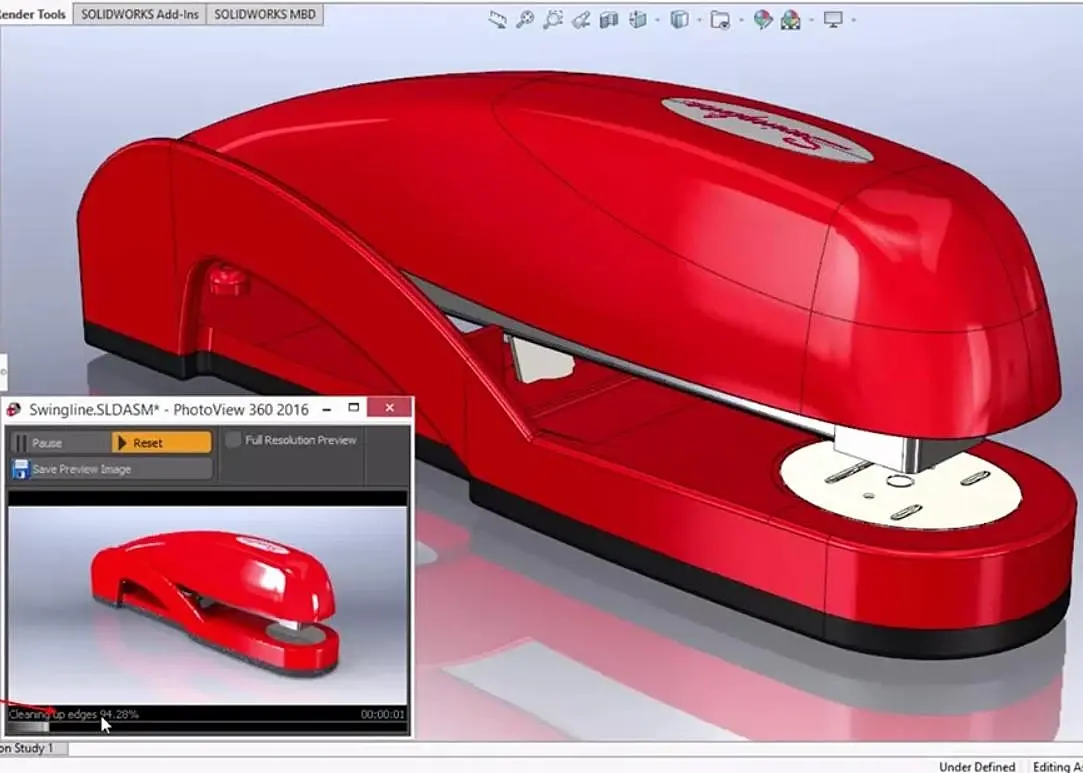Pause the PhotoView 360 preview render
This screenshot has height=773, width=1083.
point(61,443)
